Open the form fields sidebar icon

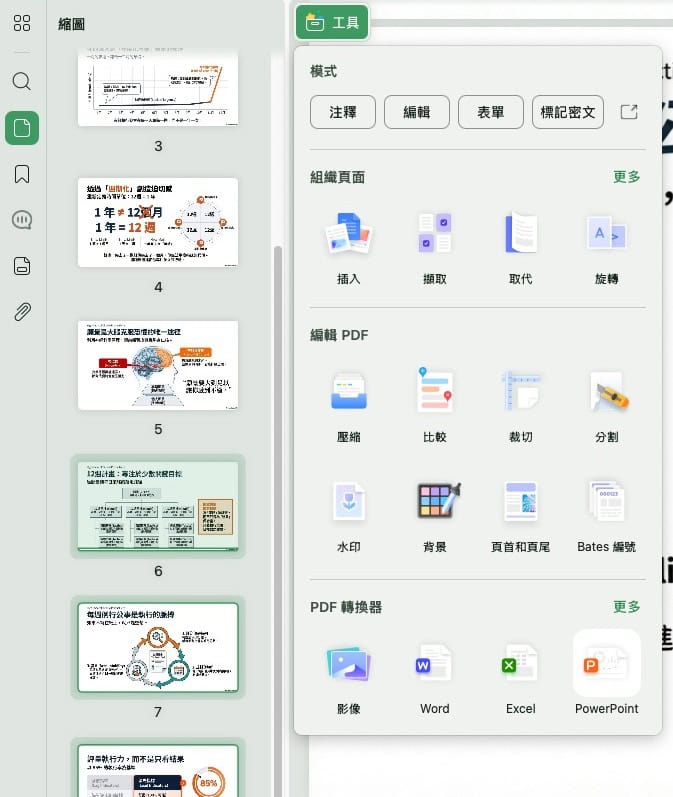click(22, 266)
